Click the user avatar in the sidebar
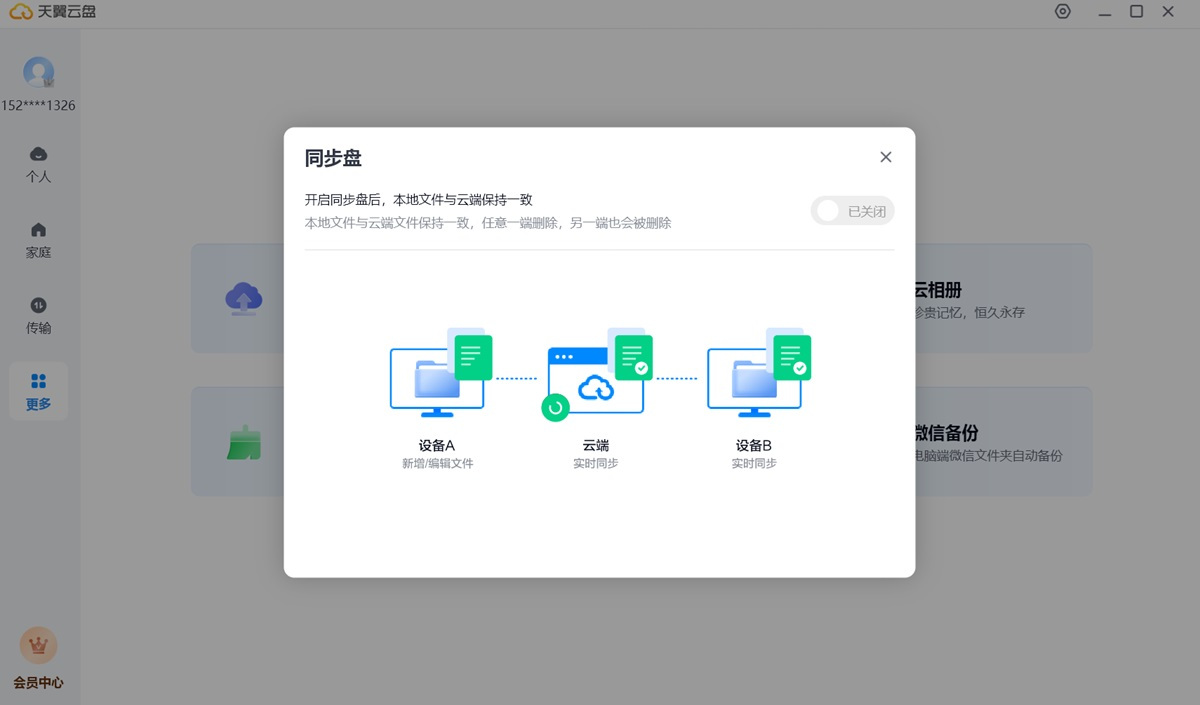 (x=38, y=72)
